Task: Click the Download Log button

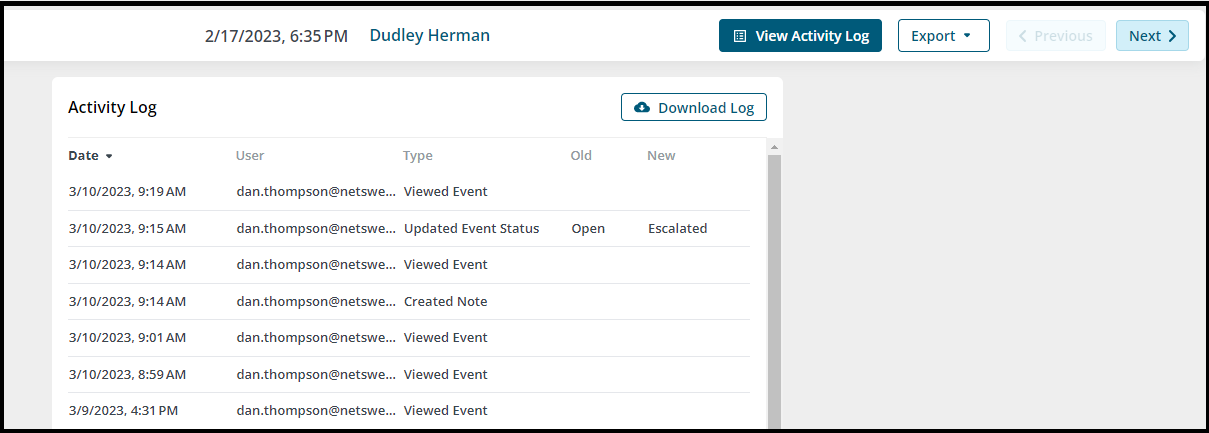Action: click(694, 107)
